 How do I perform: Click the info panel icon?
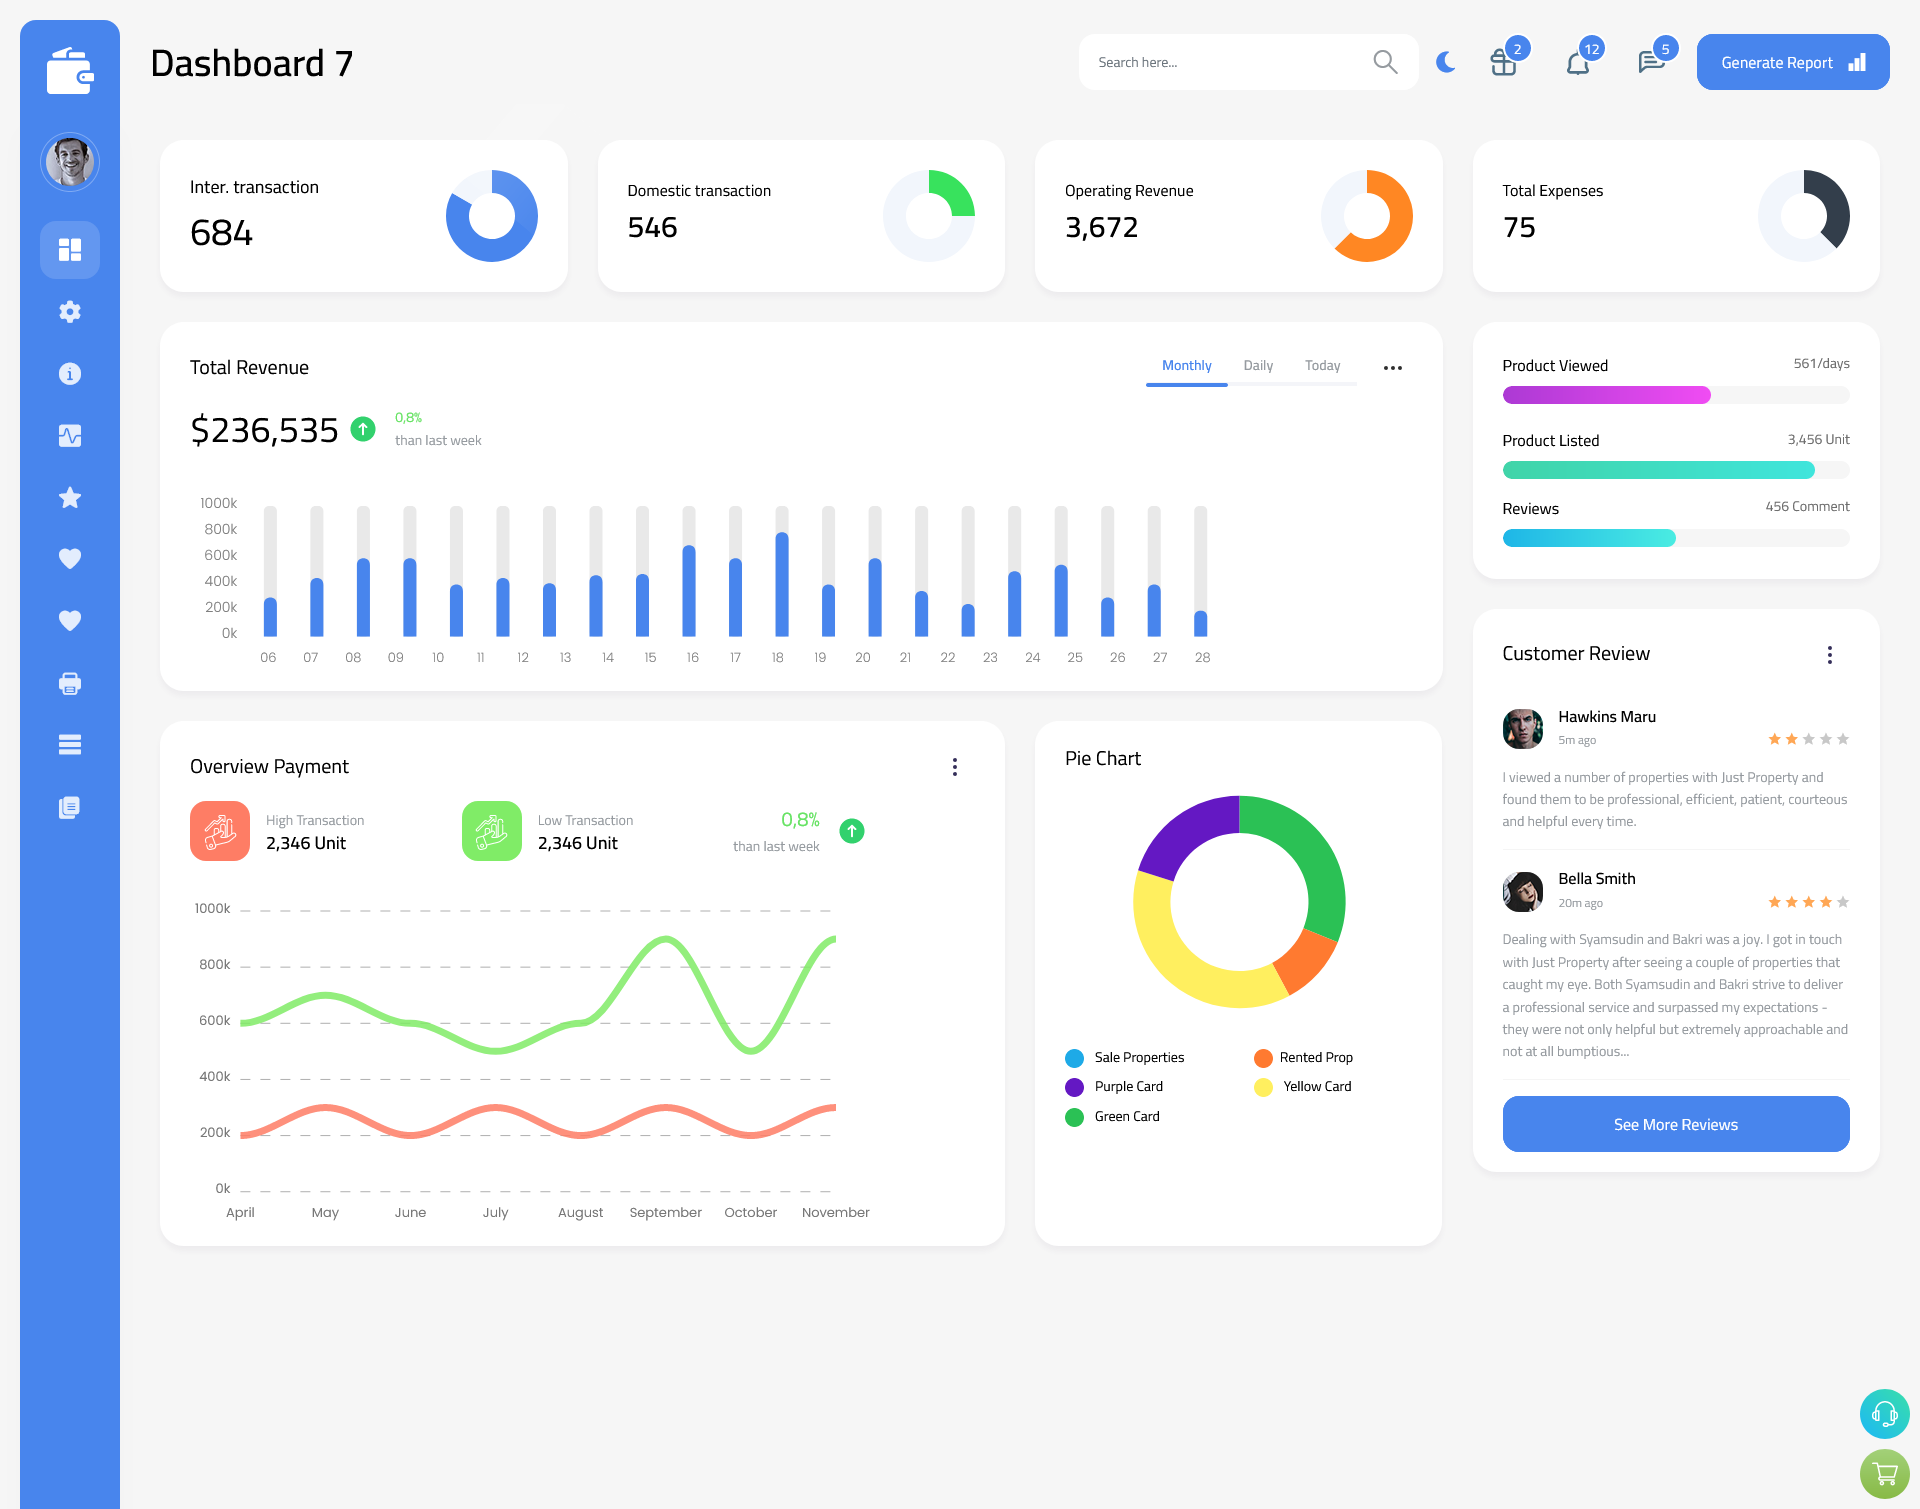tap(70, 373)
